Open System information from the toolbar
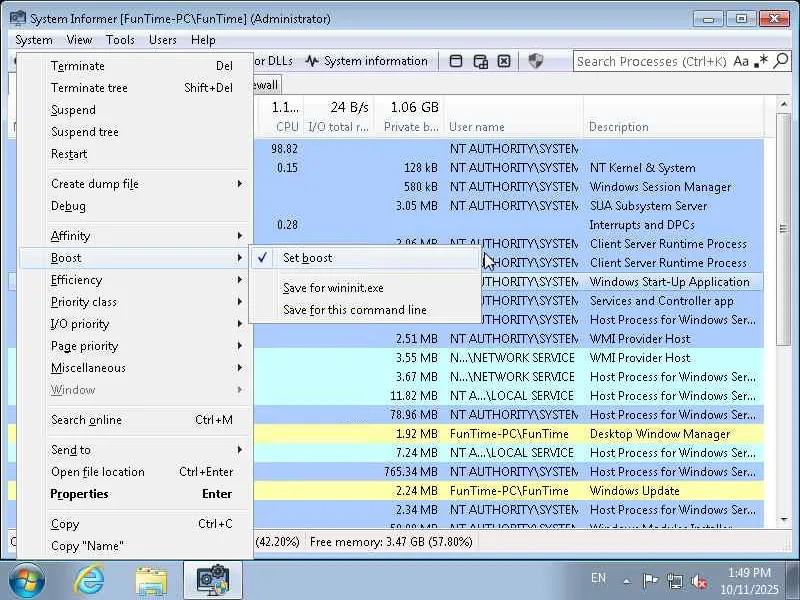800x600 pixels. [x=366, y=61]
